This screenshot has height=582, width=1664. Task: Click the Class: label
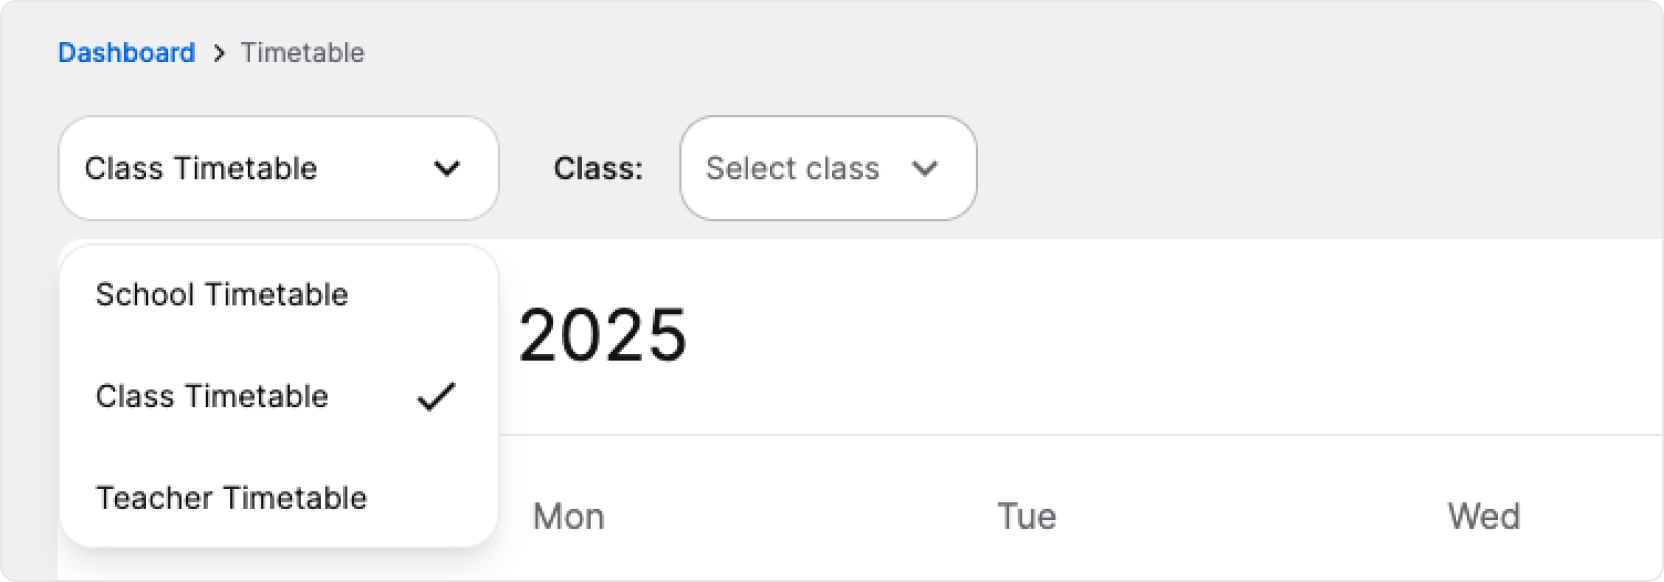tap(597, 168)
